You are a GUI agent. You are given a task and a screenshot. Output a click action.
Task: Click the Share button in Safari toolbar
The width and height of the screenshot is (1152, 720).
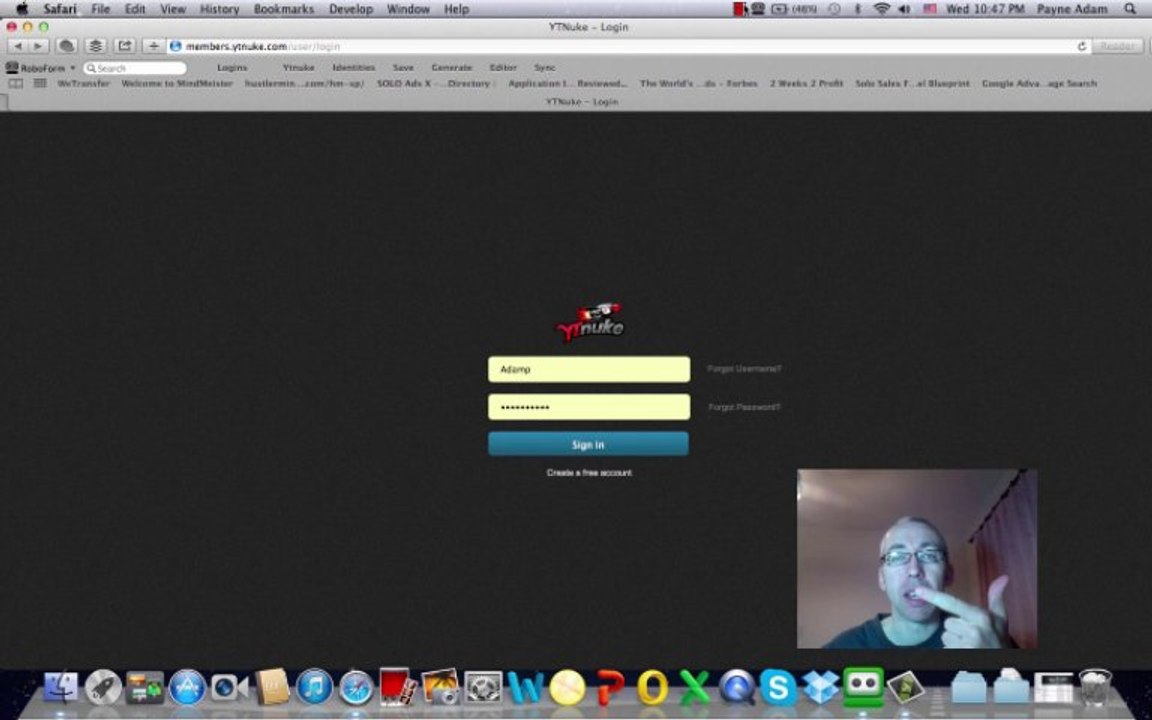click(x=124, y=46)
